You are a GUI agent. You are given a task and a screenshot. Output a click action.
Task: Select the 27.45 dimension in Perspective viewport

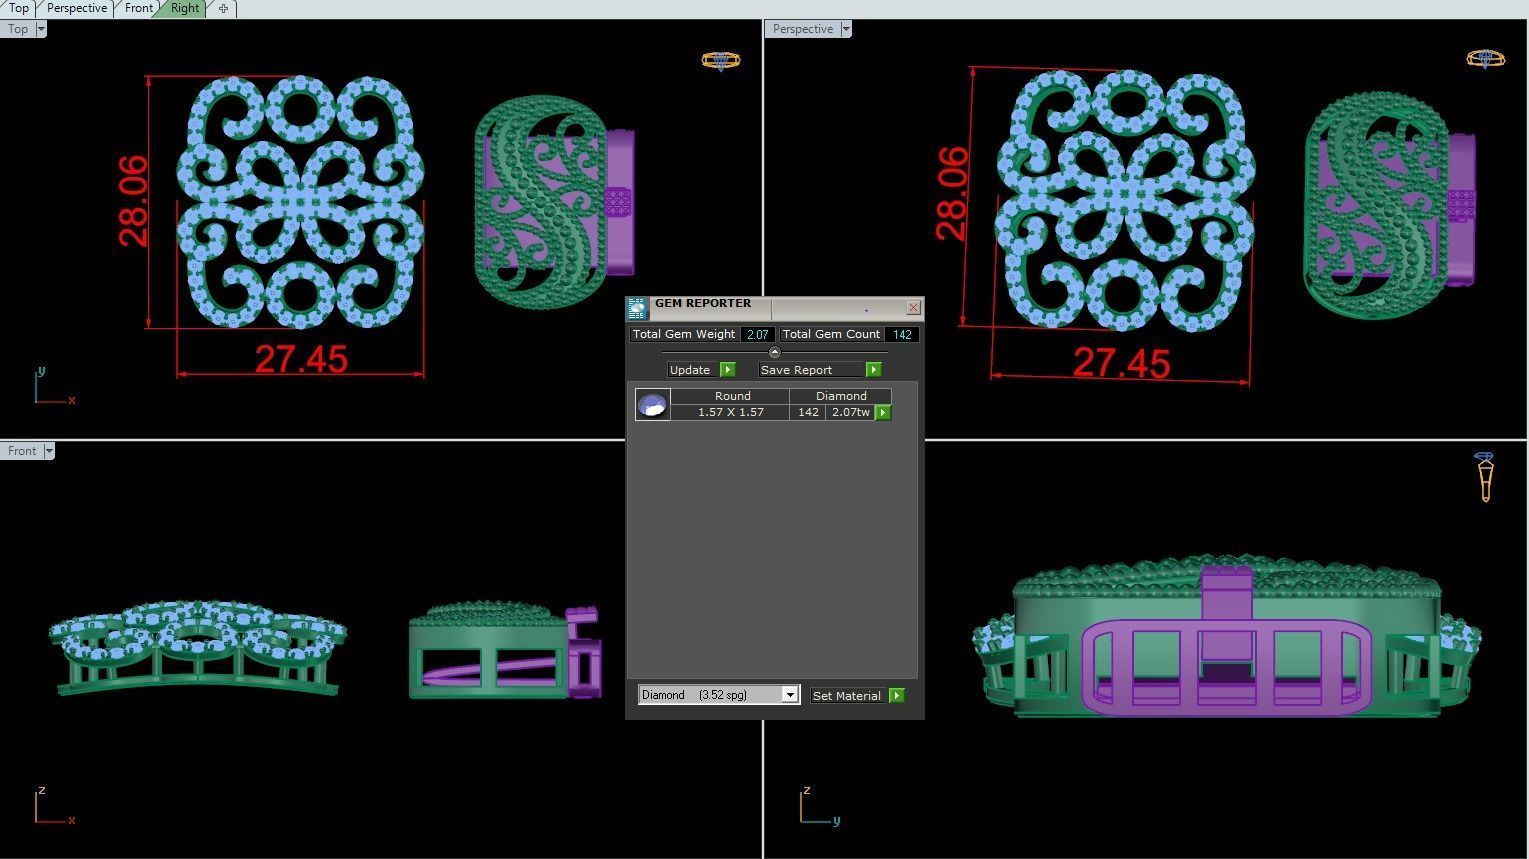point(1121,363)
